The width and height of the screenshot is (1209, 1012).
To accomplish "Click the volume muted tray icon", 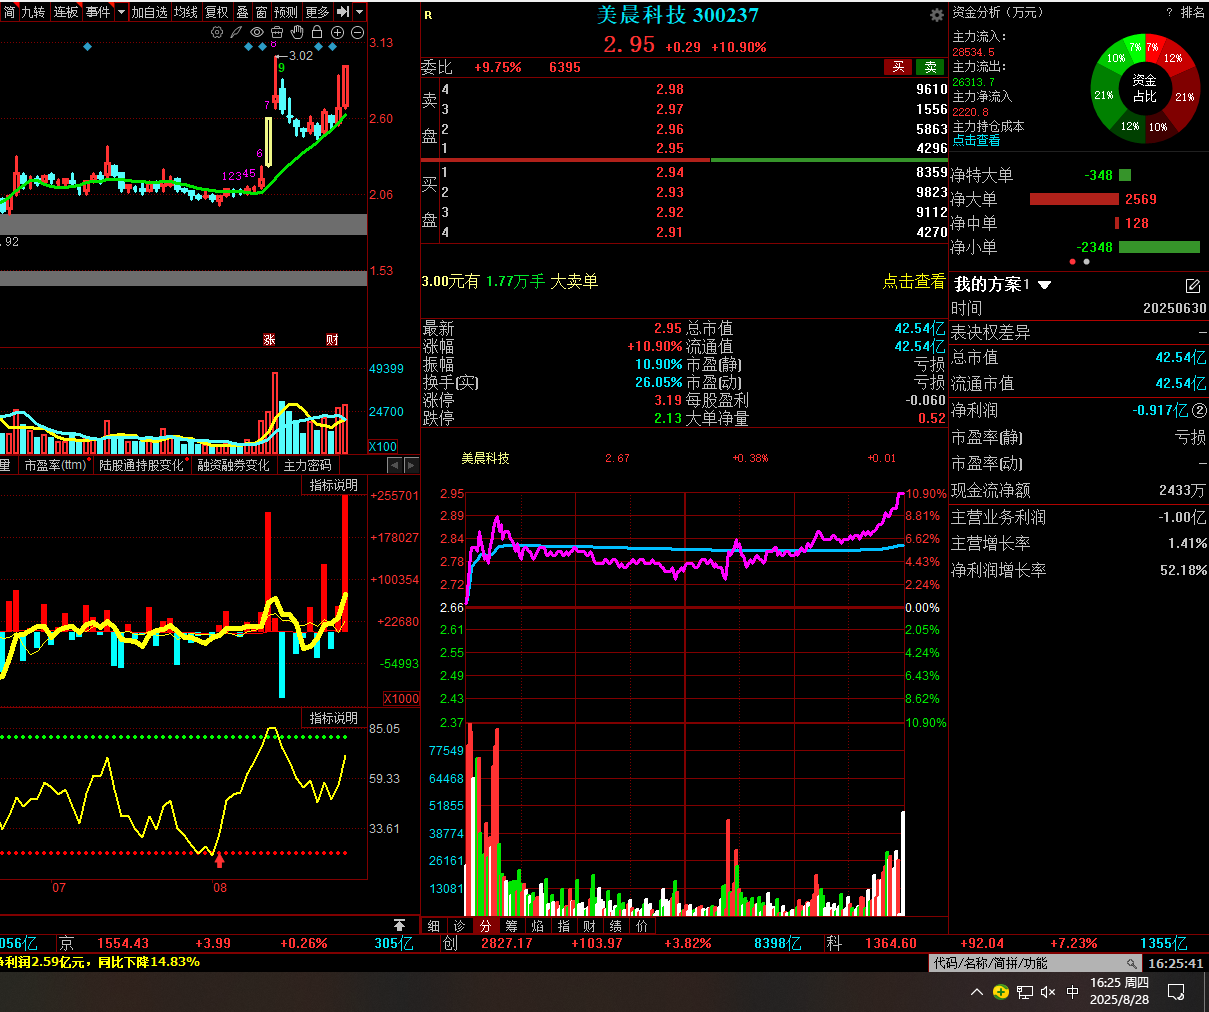I will pos(1048,992).
